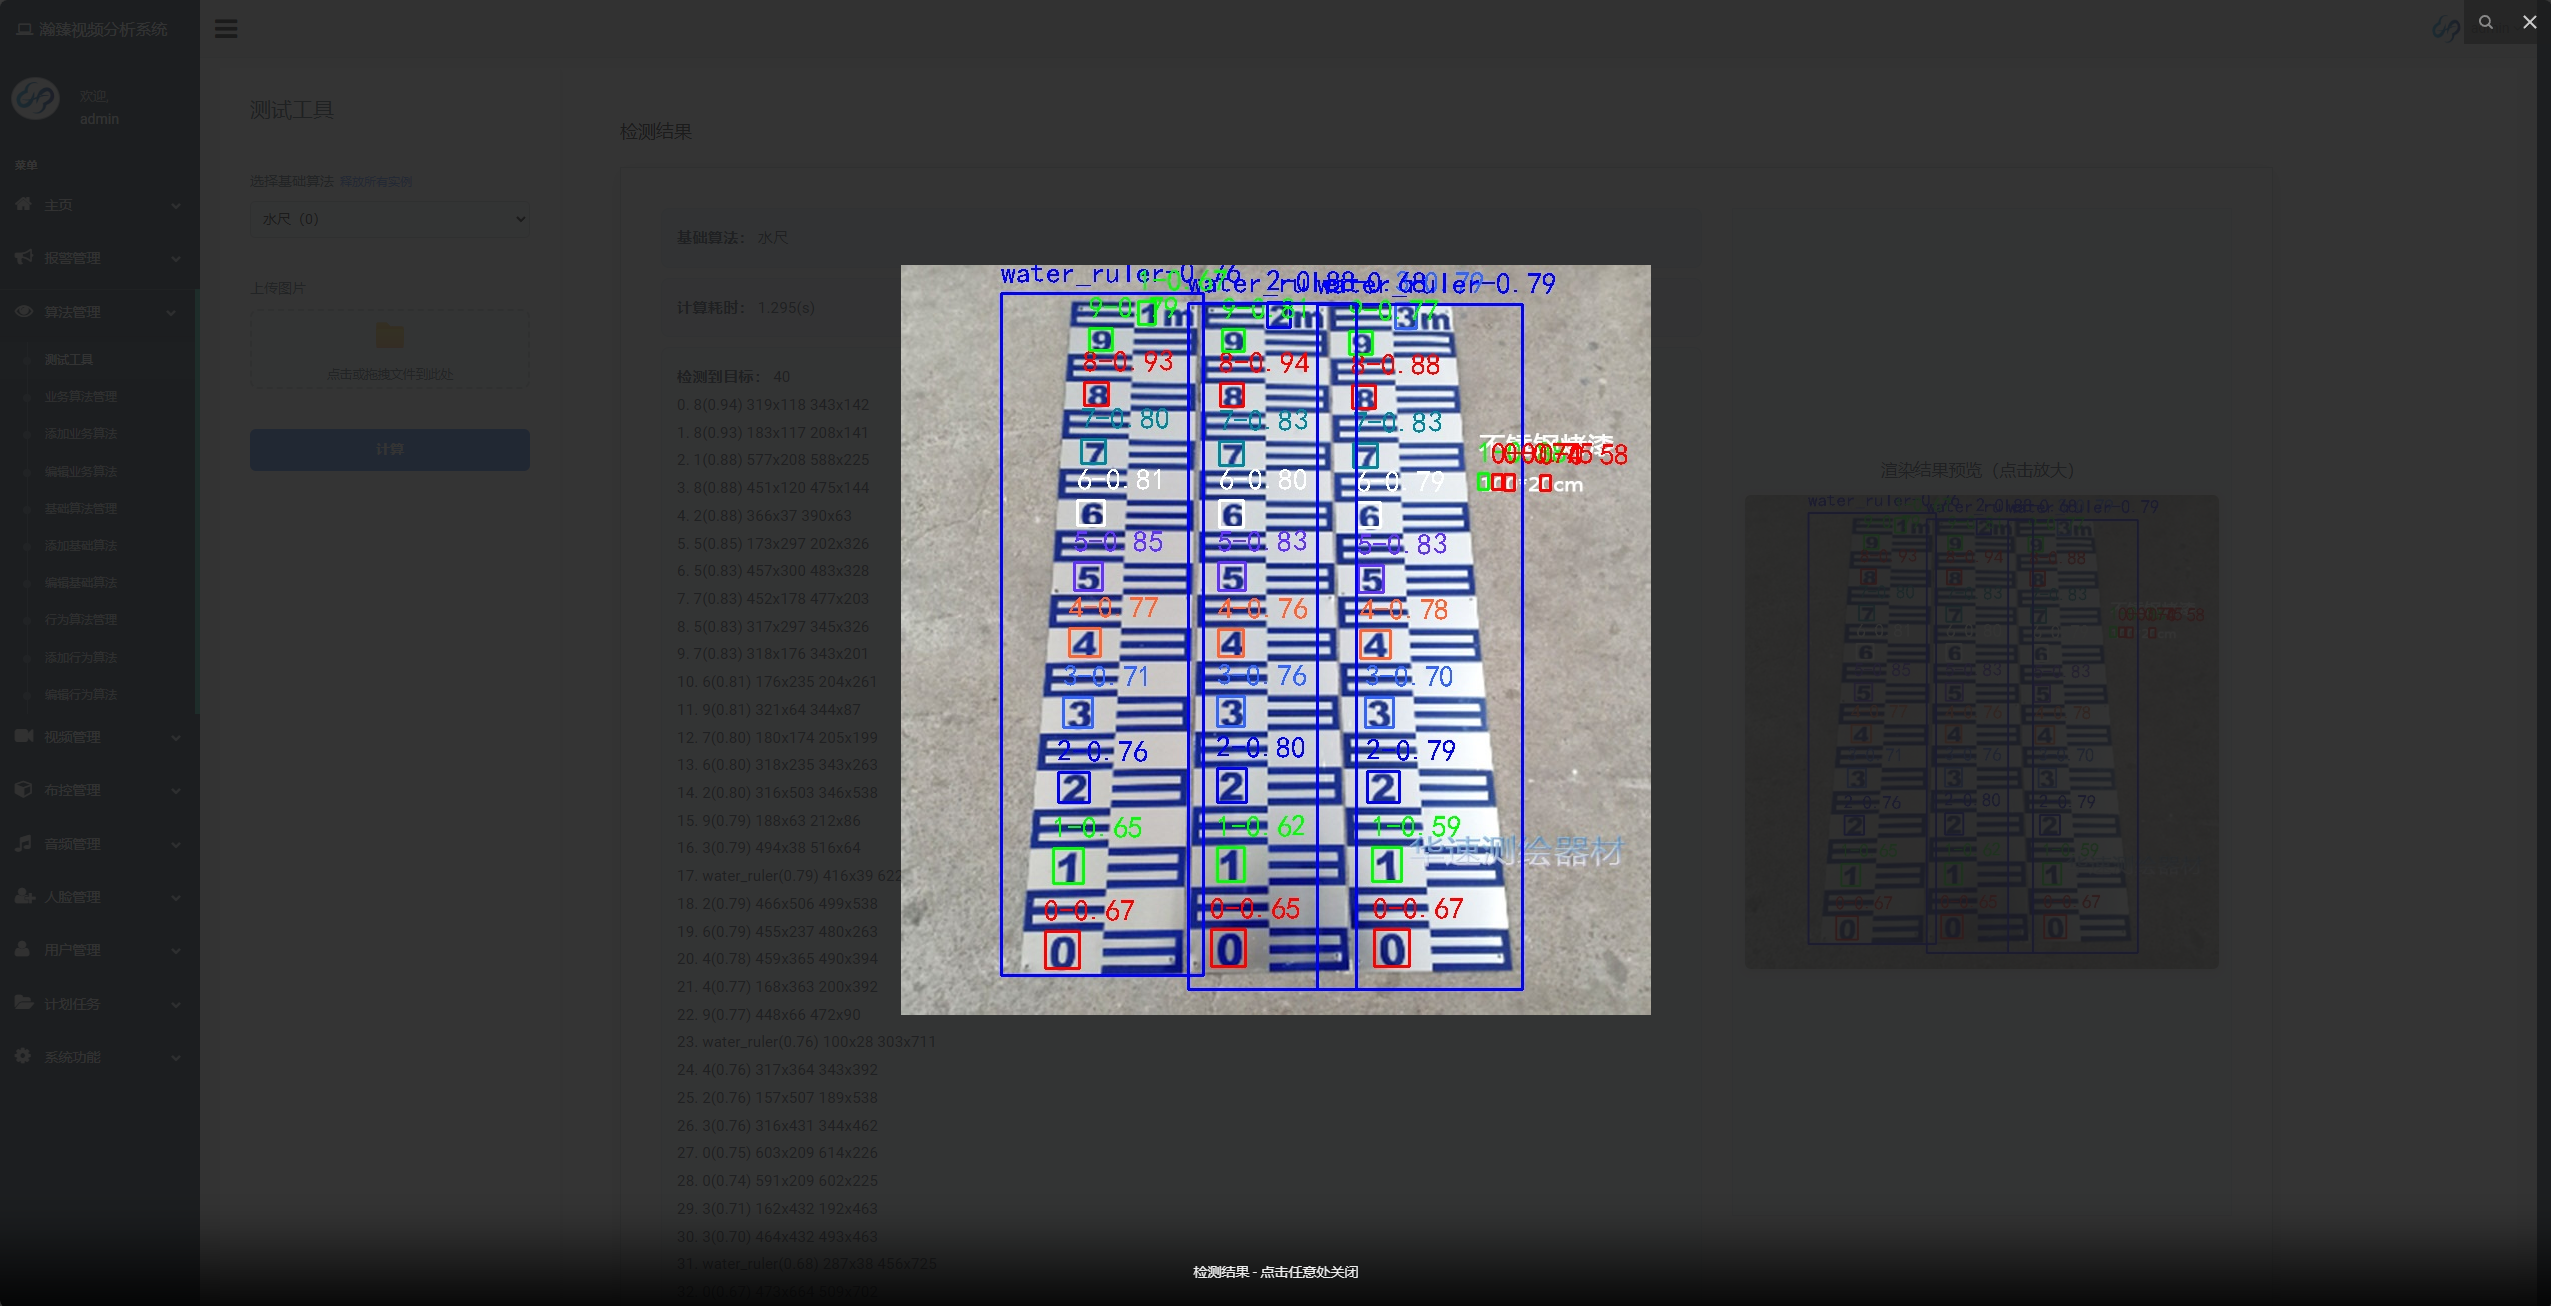Click the 基础算法: 水尺 text
Screen dimensions: 2551x1306
[733, 238]
